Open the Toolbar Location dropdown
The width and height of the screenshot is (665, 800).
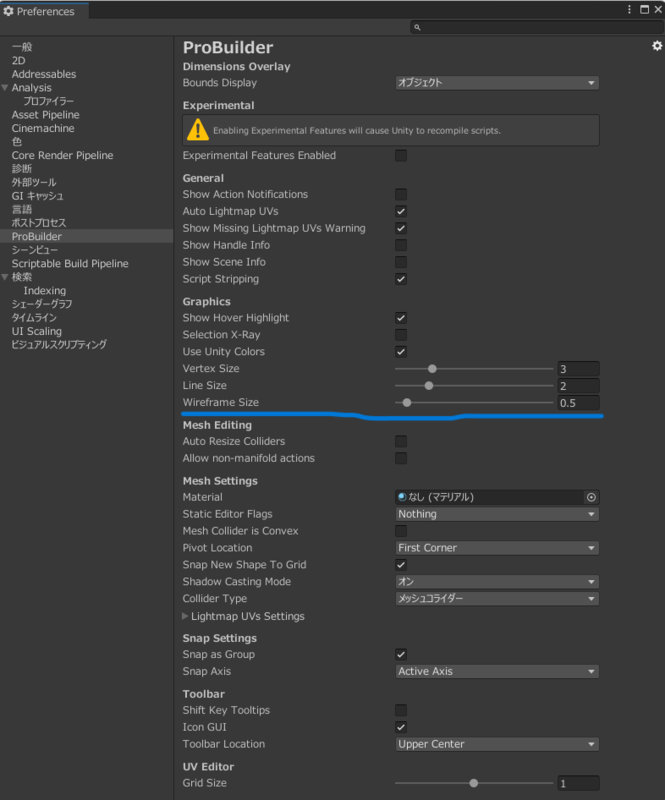click(497, 744)
